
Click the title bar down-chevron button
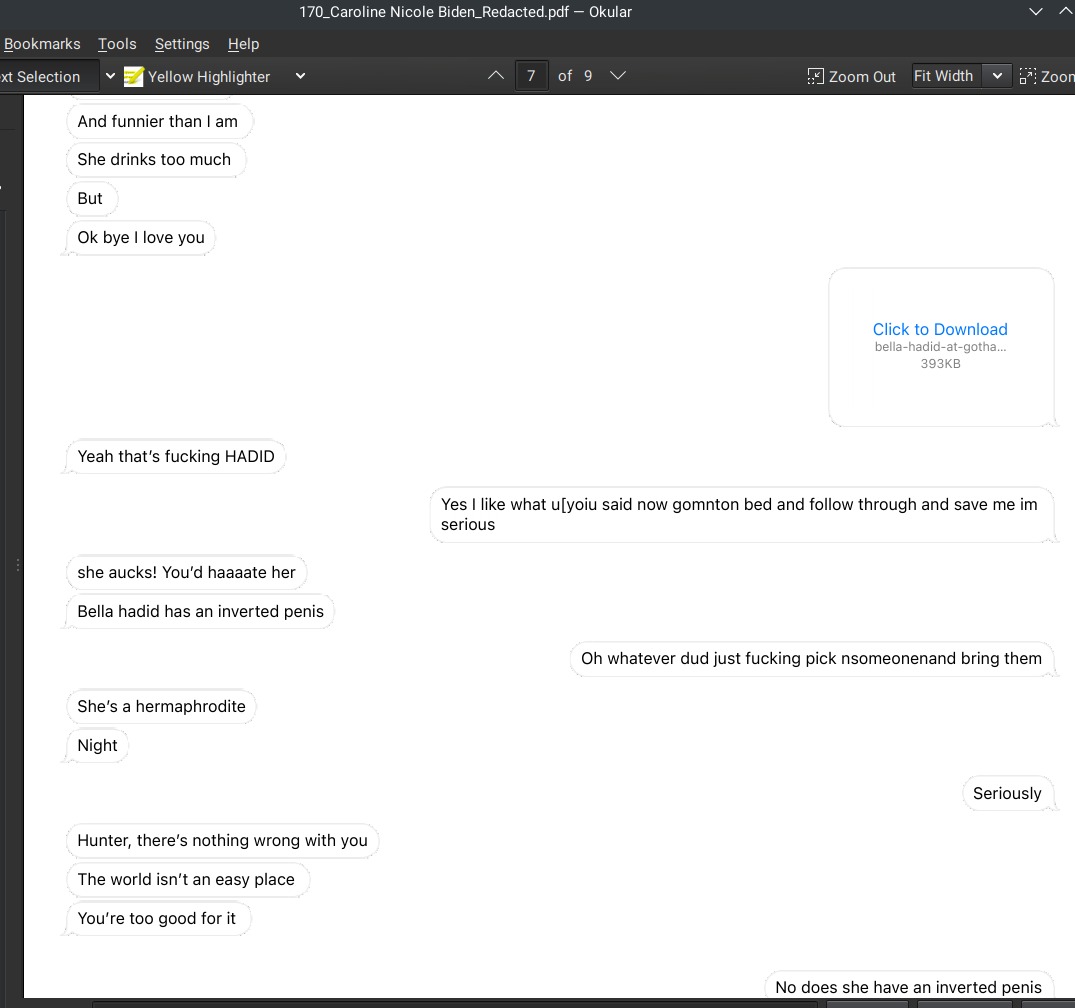pyautogui.click(x=1036, y=12)
